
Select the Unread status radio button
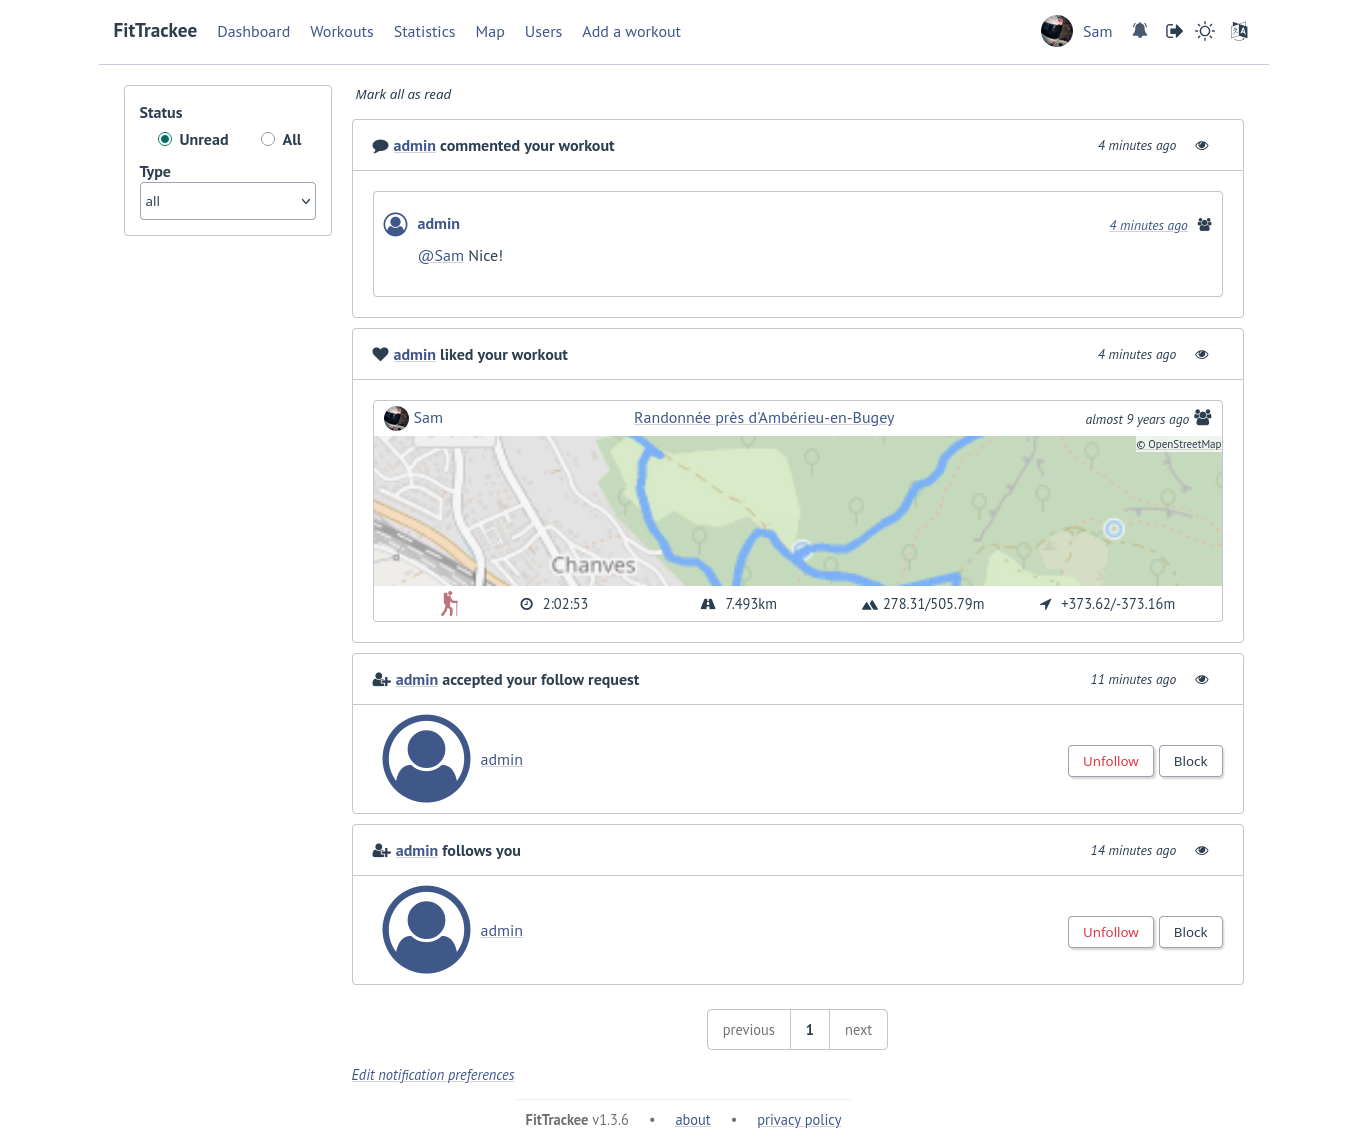tap(165, 139)
